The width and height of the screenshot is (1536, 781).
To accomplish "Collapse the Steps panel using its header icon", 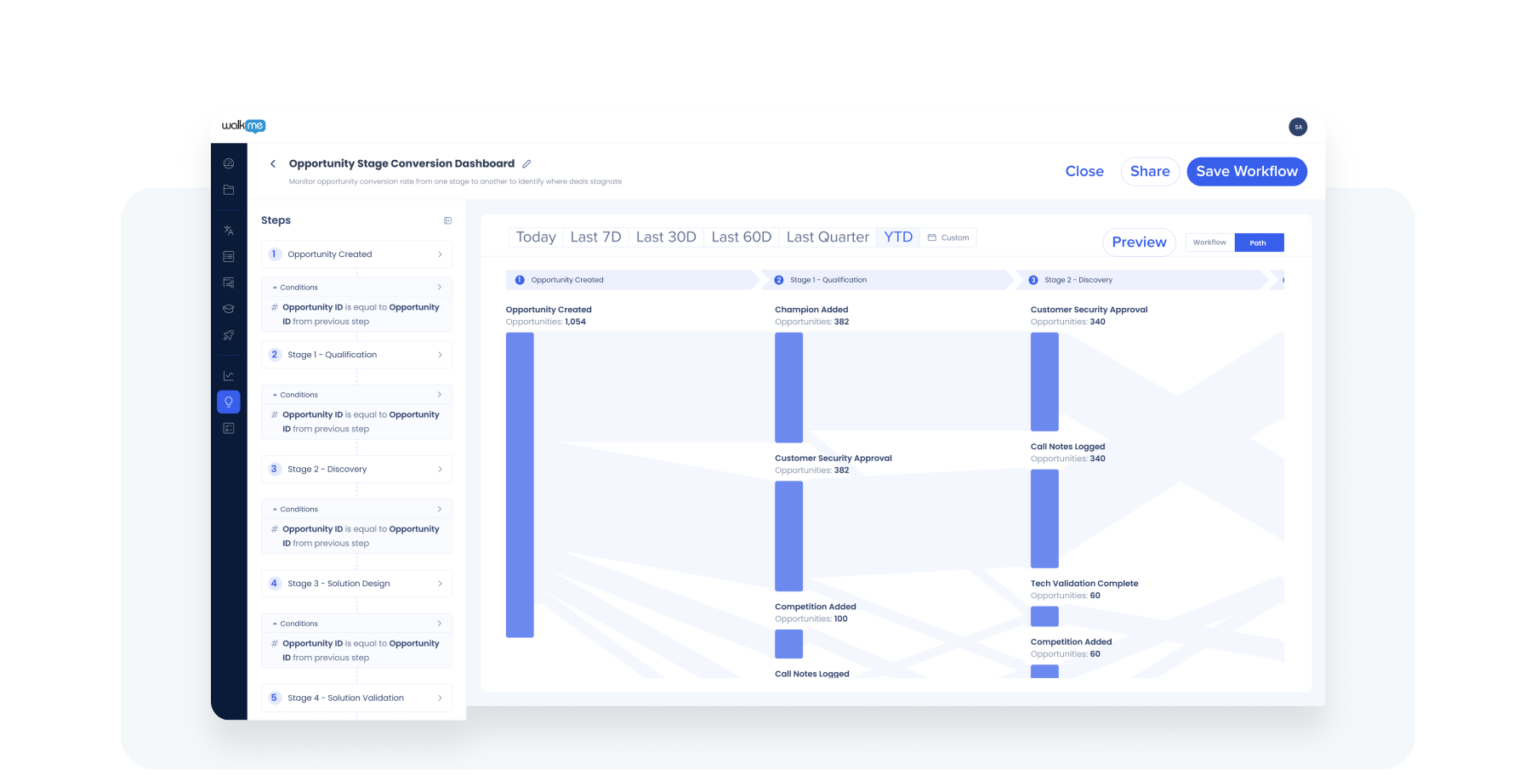I will click(x=446, y=219).
